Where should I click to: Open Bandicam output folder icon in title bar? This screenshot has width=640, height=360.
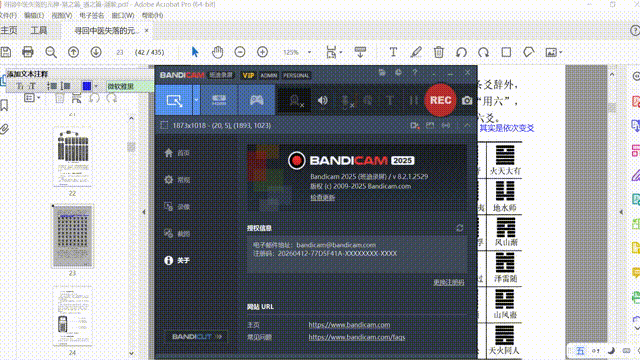(382, 73)
